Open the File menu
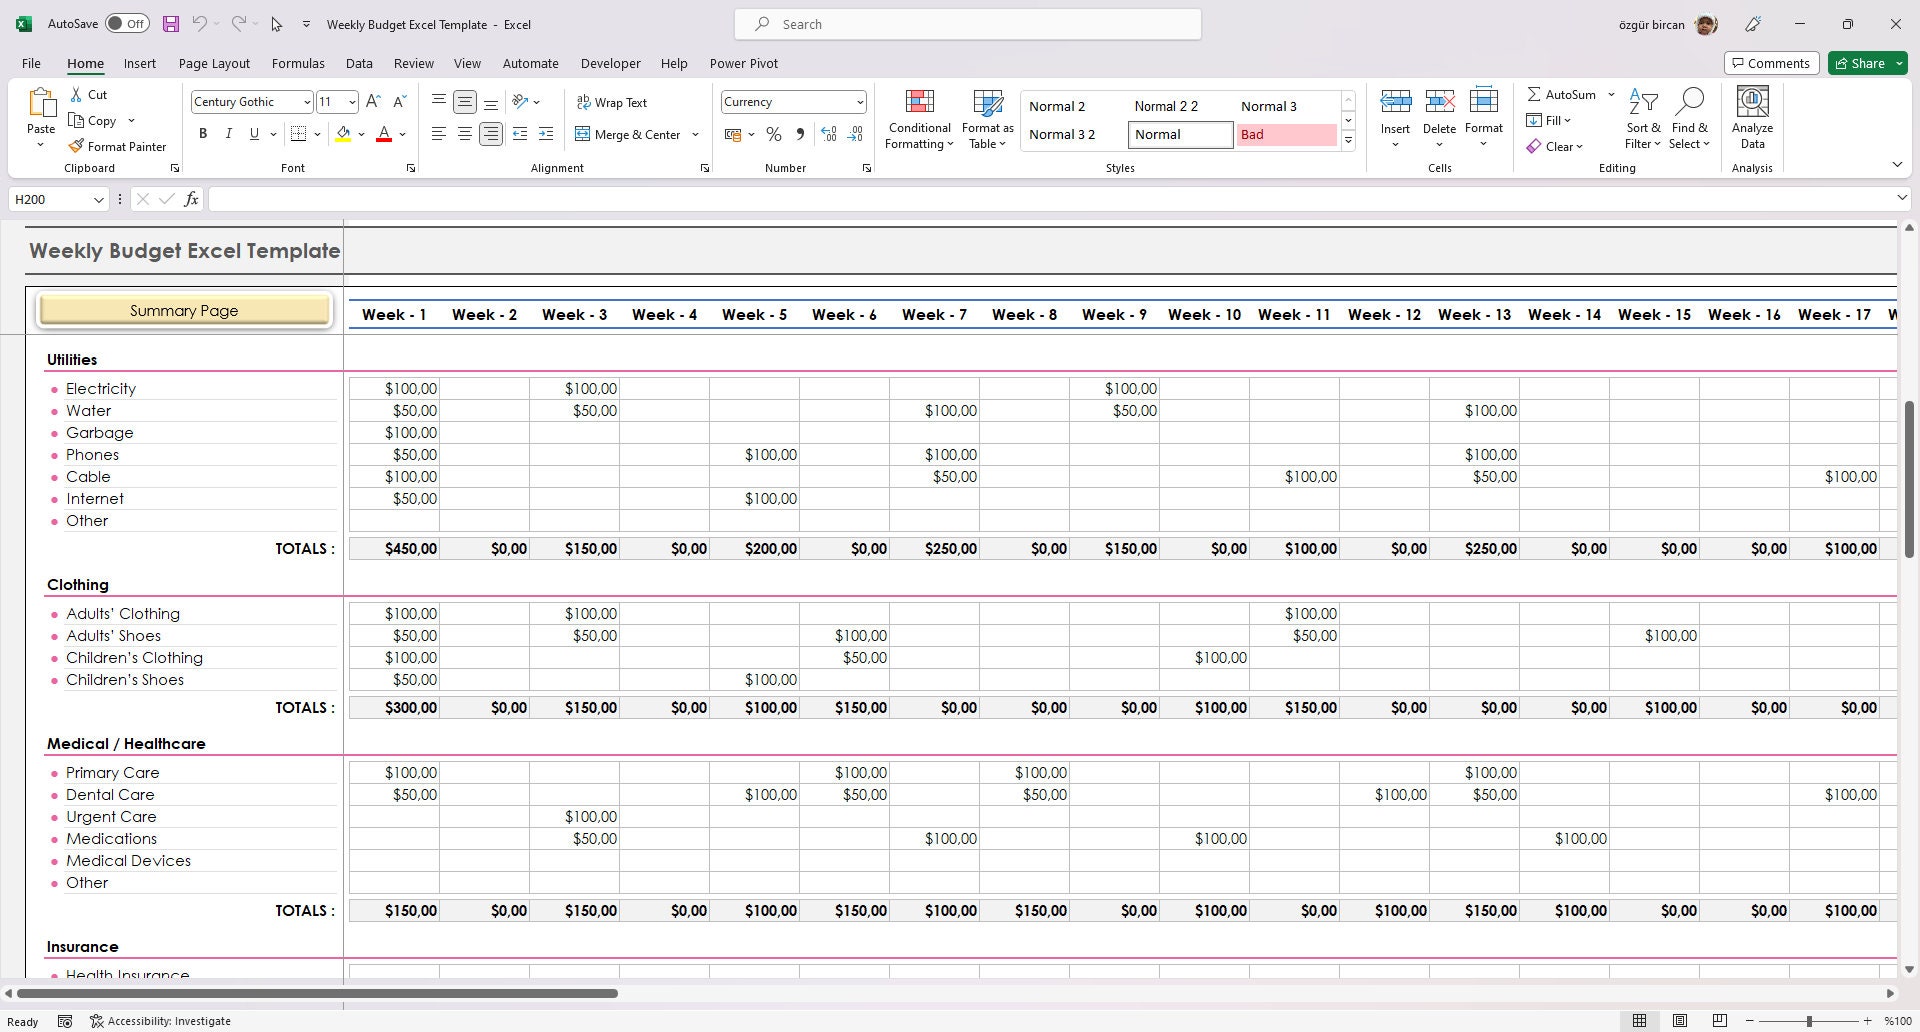 pyautogui.click(x=31, y=63)
